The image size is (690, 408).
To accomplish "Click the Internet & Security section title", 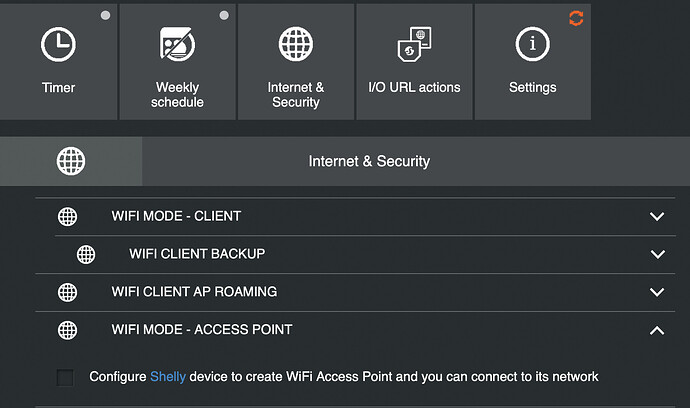I will coord(369,161).
